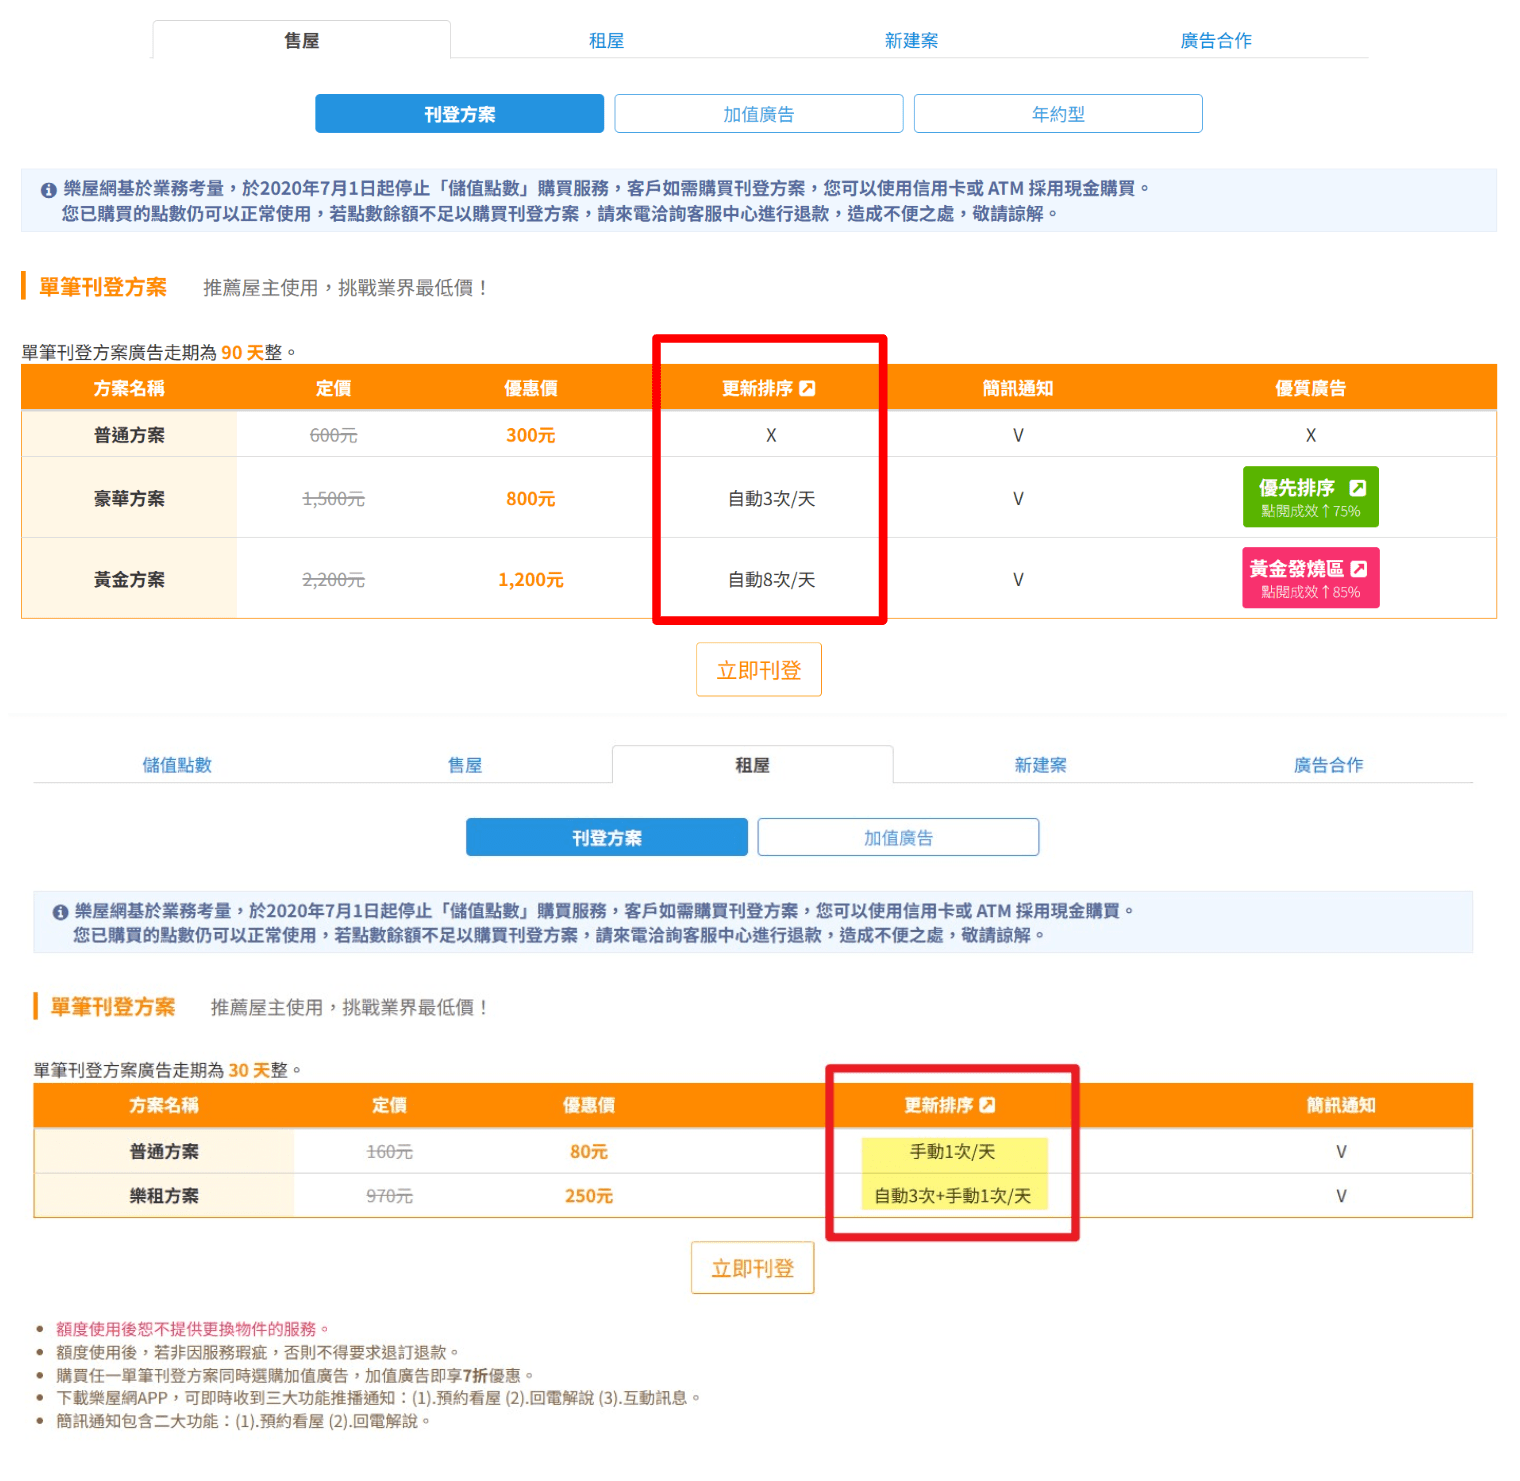Click 1,200元 discounted price
Screen dimensions: 1520x1481
(530, 580)
